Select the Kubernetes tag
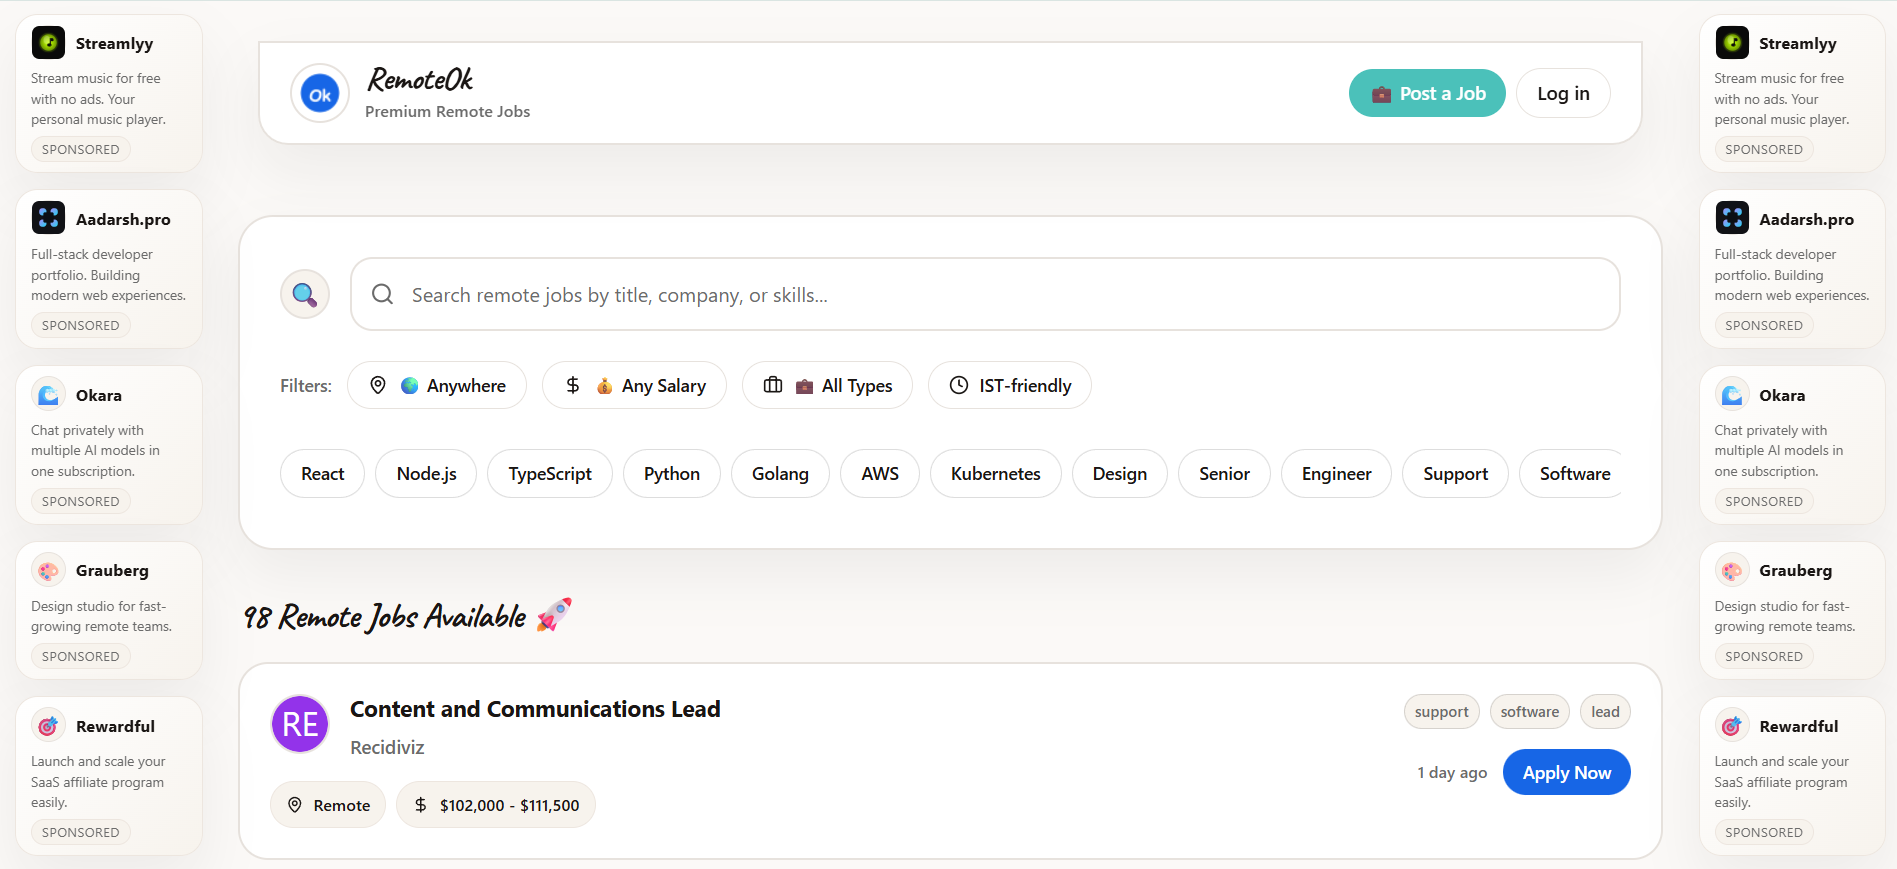The height and width of the screenshot is (869, 1897). point(995,473)
